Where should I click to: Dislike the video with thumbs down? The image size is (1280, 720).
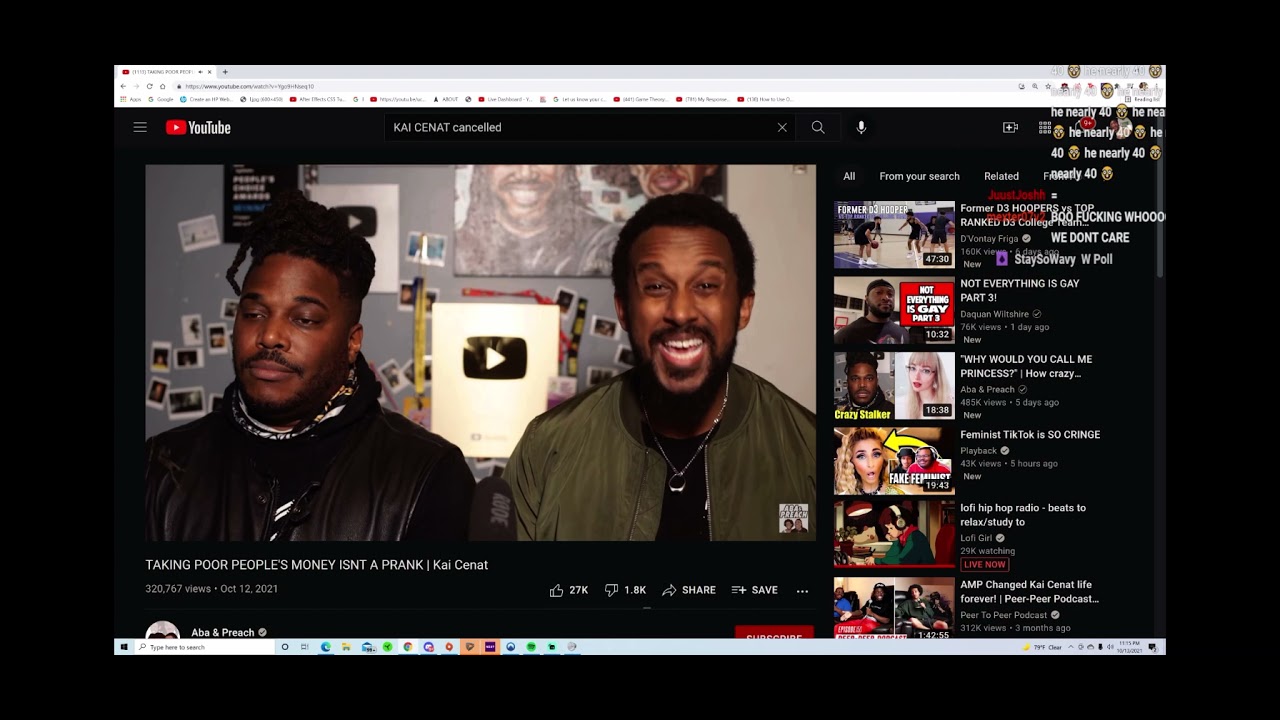(625, 590)
